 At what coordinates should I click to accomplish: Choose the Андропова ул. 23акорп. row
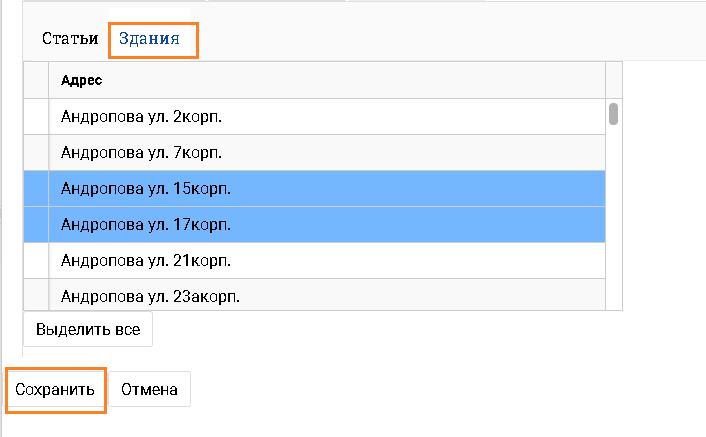pyautogui.click(x=325, y=295)
